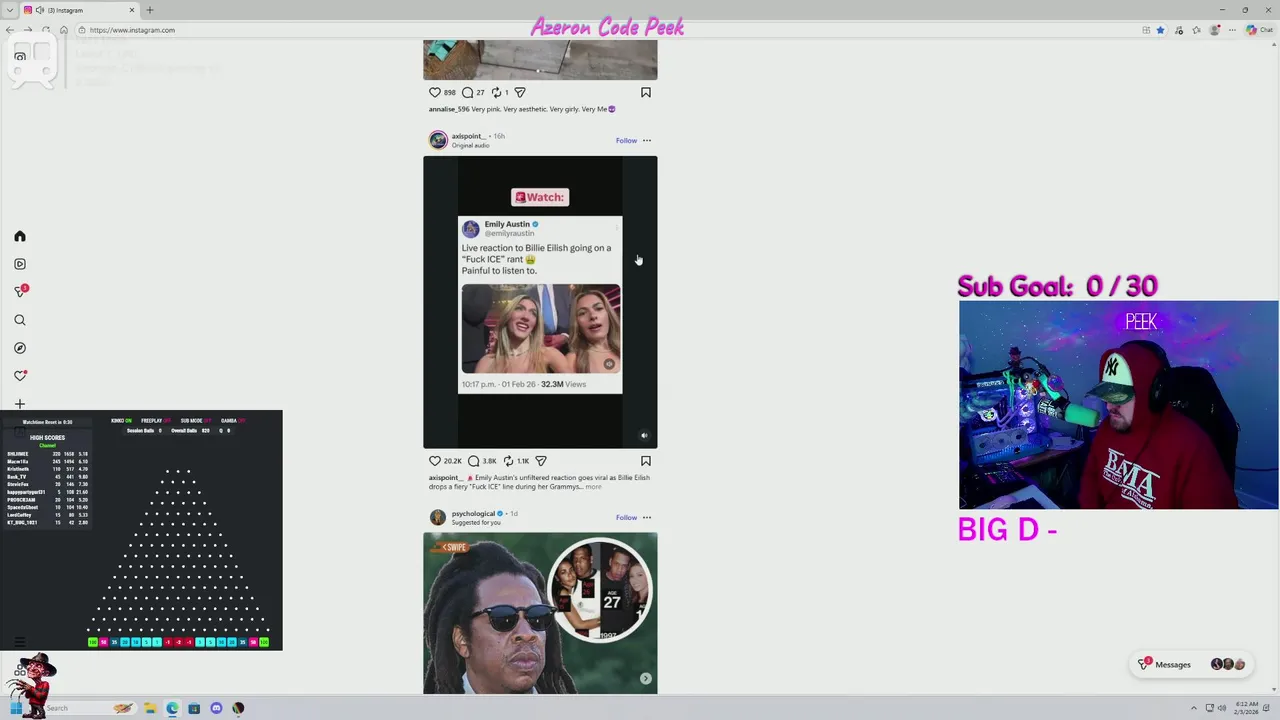The image size is (1280, 720).
Task: Go back in the browser
Action: click(x=10, y=30)
